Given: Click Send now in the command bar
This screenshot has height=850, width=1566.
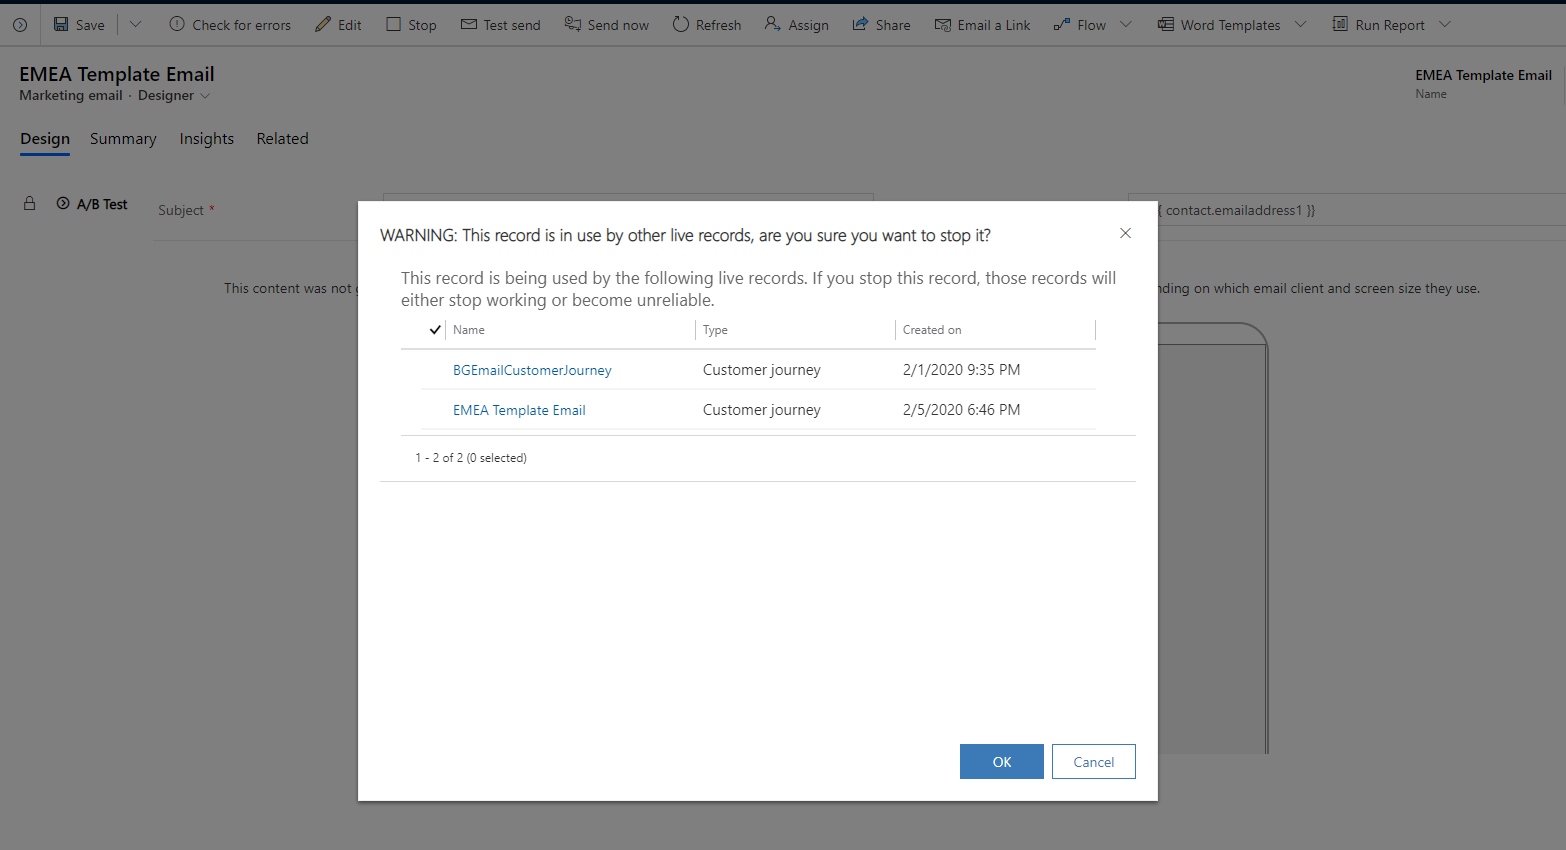Looking at the screenshot, I should click(606, 24).
